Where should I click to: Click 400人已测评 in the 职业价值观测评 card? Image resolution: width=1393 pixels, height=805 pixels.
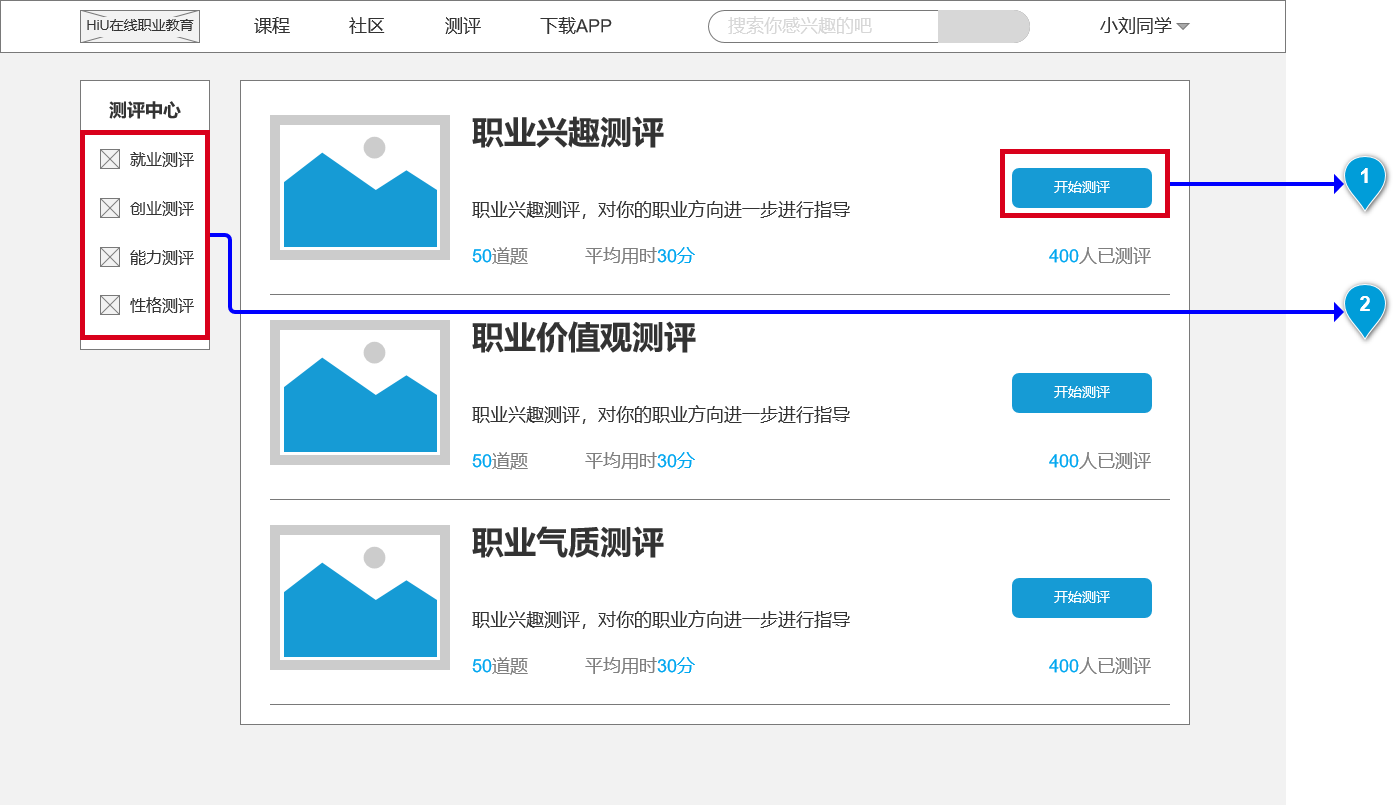pos(1100,461)
